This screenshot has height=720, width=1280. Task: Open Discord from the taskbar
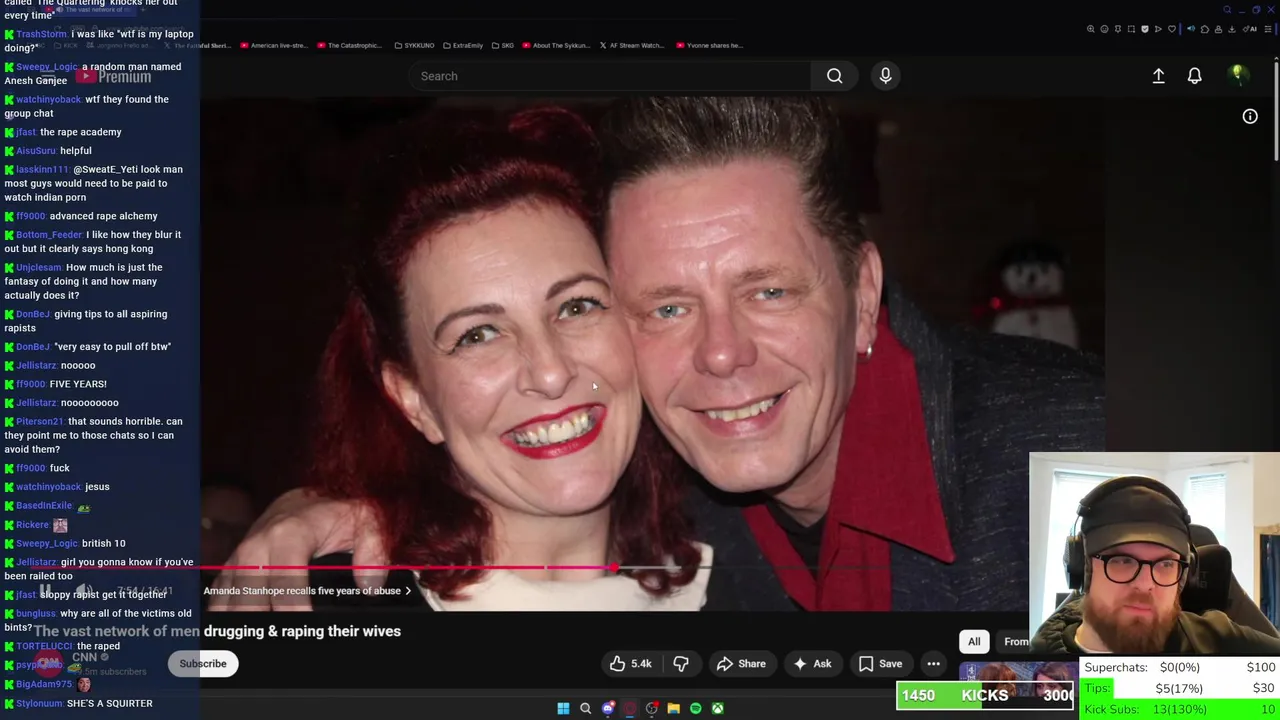tap(608, 708)
